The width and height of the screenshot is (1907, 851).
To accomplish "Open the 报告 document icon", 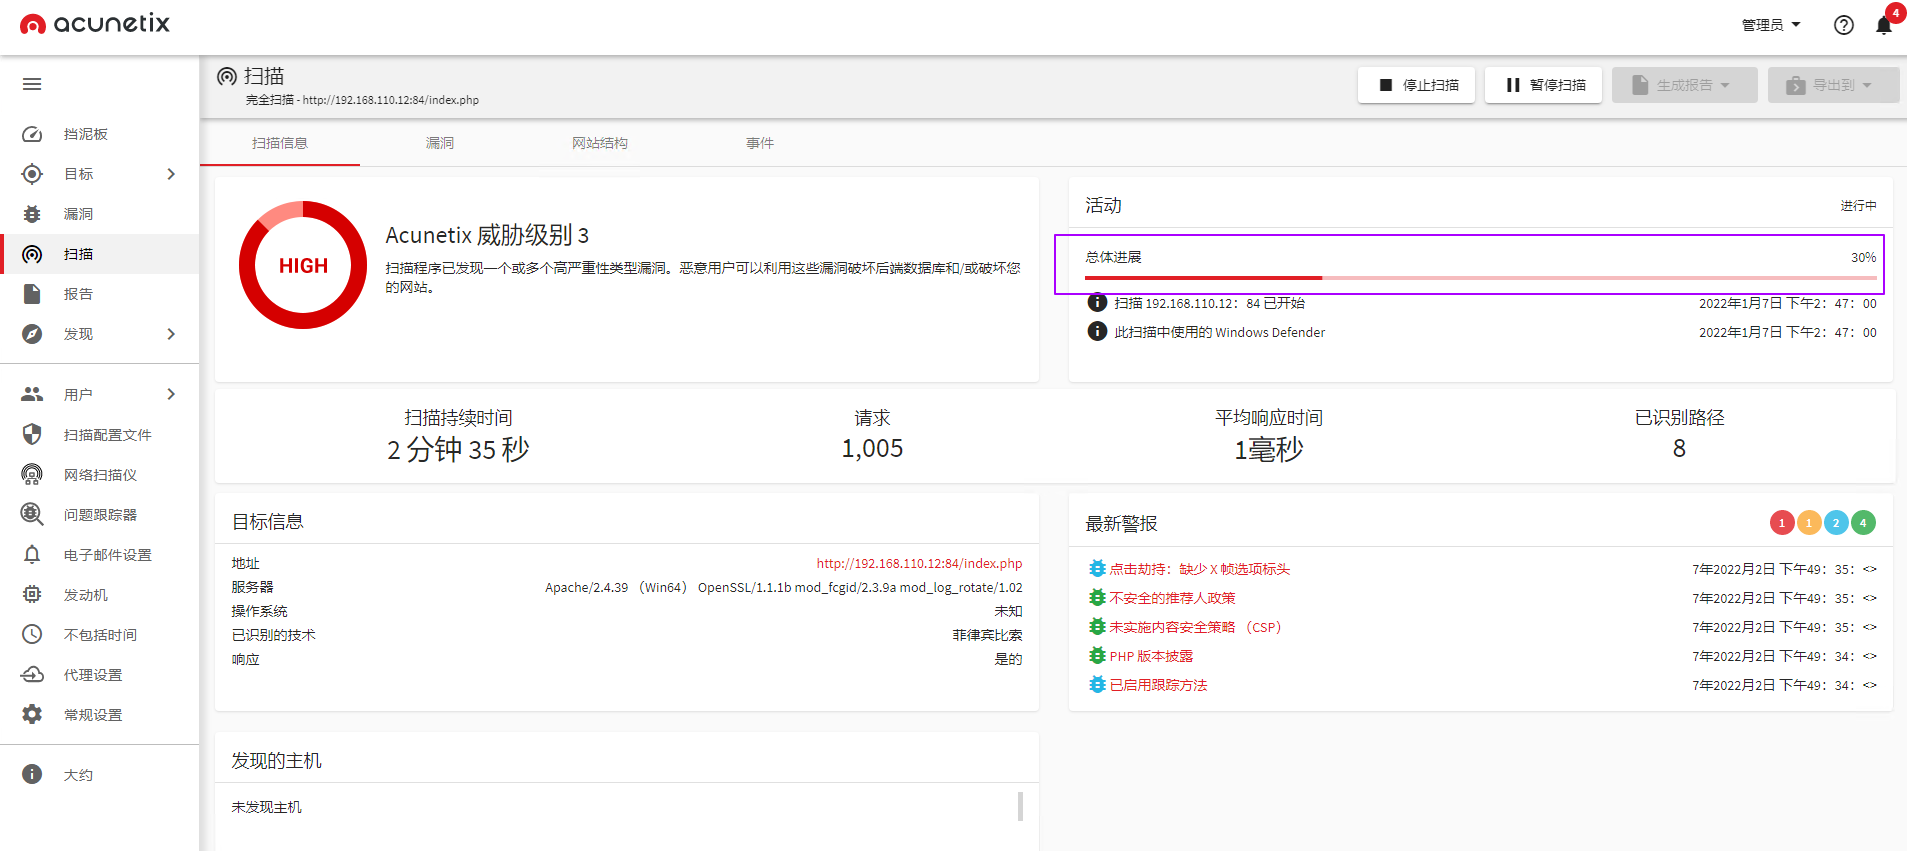I will coord(32,294).
